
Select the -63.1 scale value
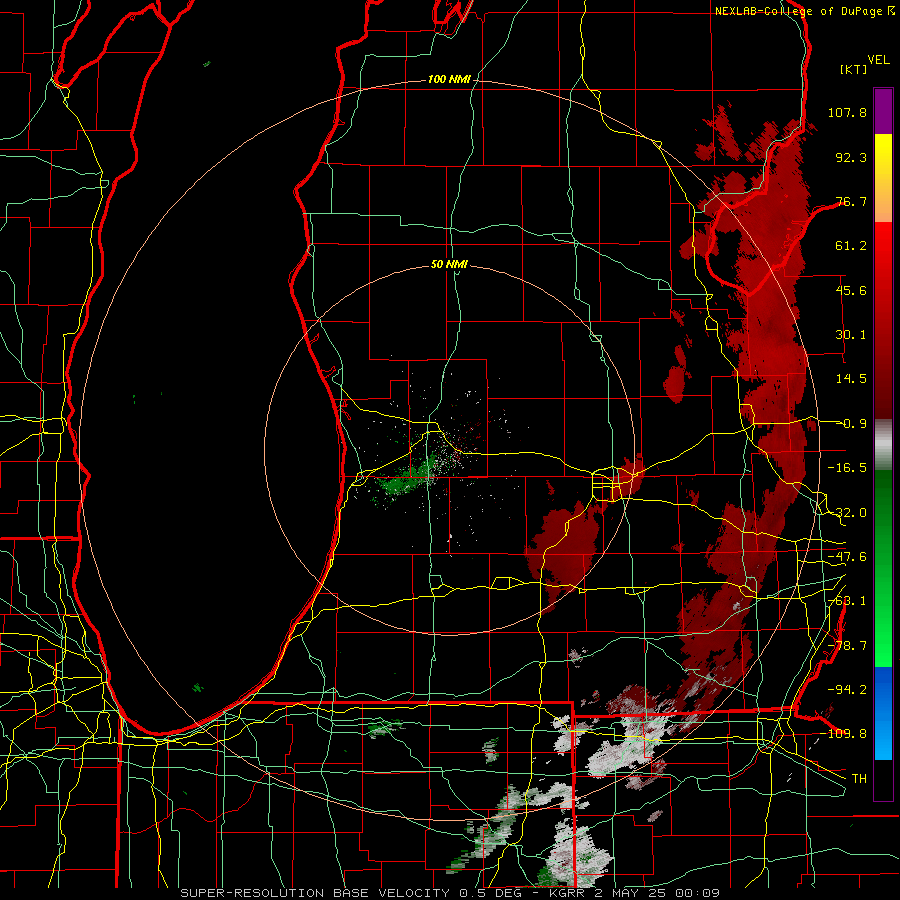coord(847,601)
